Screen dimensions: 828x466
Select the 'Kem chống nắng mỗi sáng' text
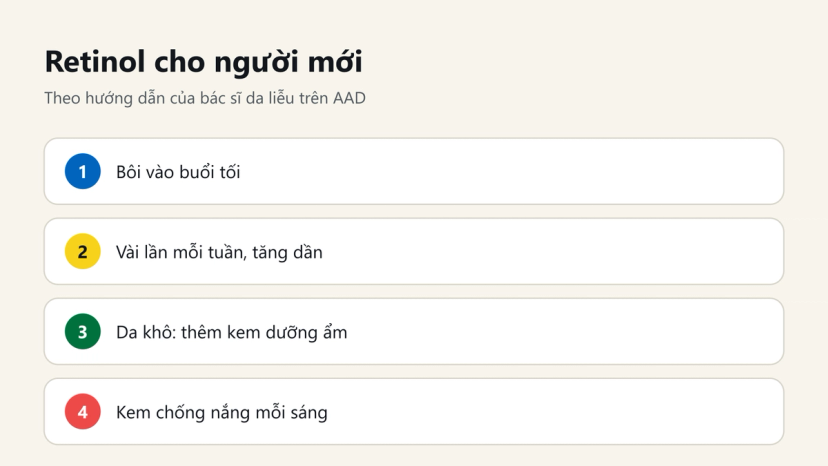tap(222, 413)
